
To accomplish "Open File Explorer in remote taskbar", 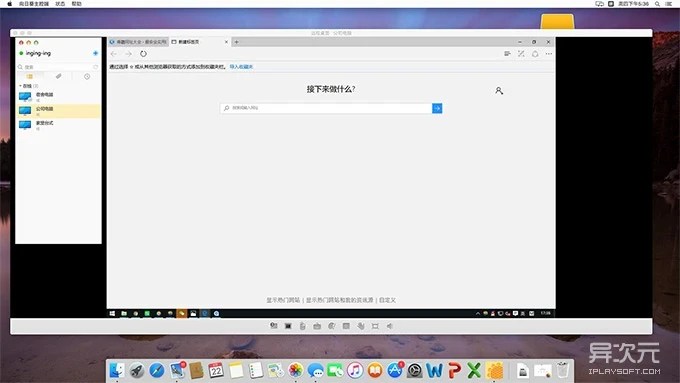I will pyautogui.click(x=124, y=313).
